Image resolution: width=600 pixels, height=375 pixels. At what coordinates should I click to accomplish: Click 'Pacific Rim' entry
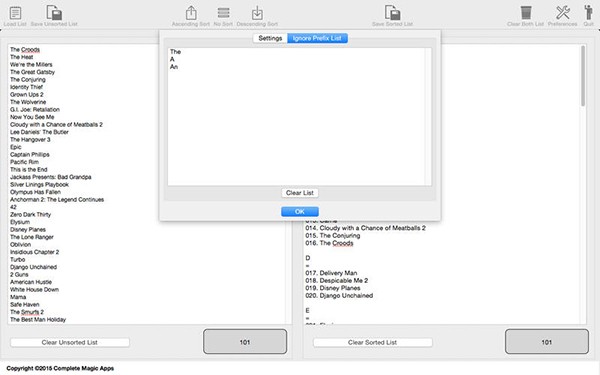tap(24, 162)
